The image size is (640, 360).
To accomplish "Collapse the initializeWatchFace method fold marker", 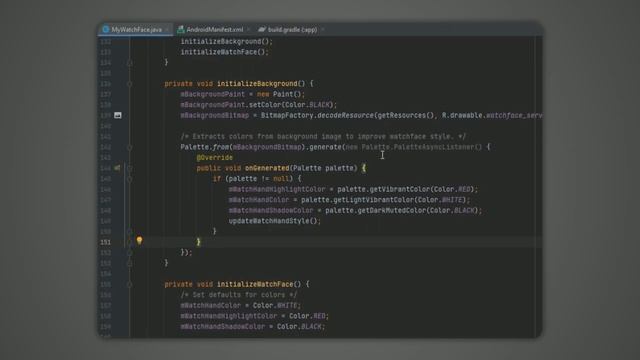I will 129,284.
